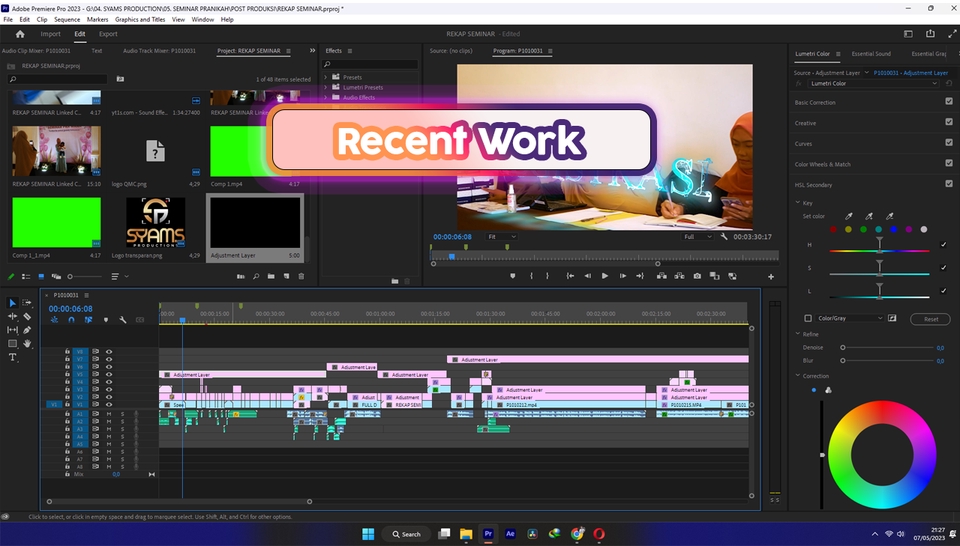Toggle Curves section checkbox
This screenshot has width=960, height=546.
(948, 143)
